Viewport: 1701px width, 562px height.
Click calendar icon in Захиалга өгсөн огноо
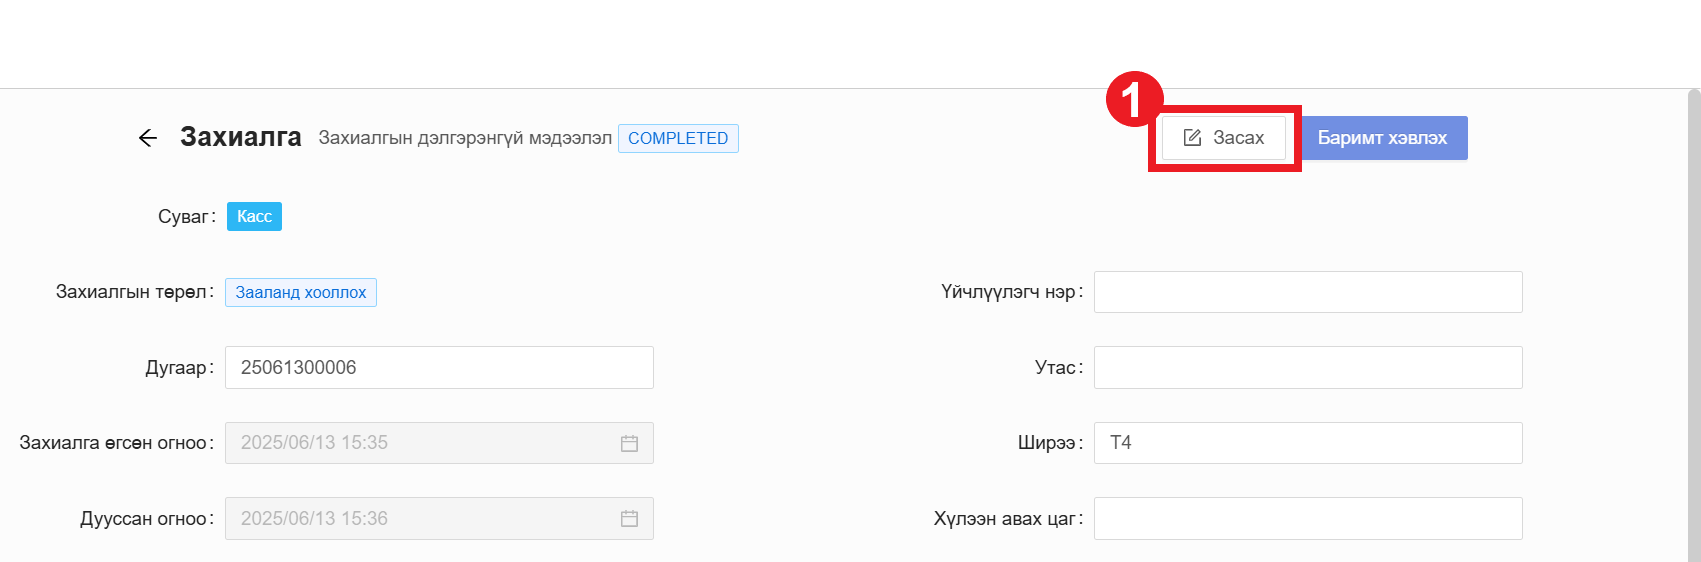(x=629, y=443)
